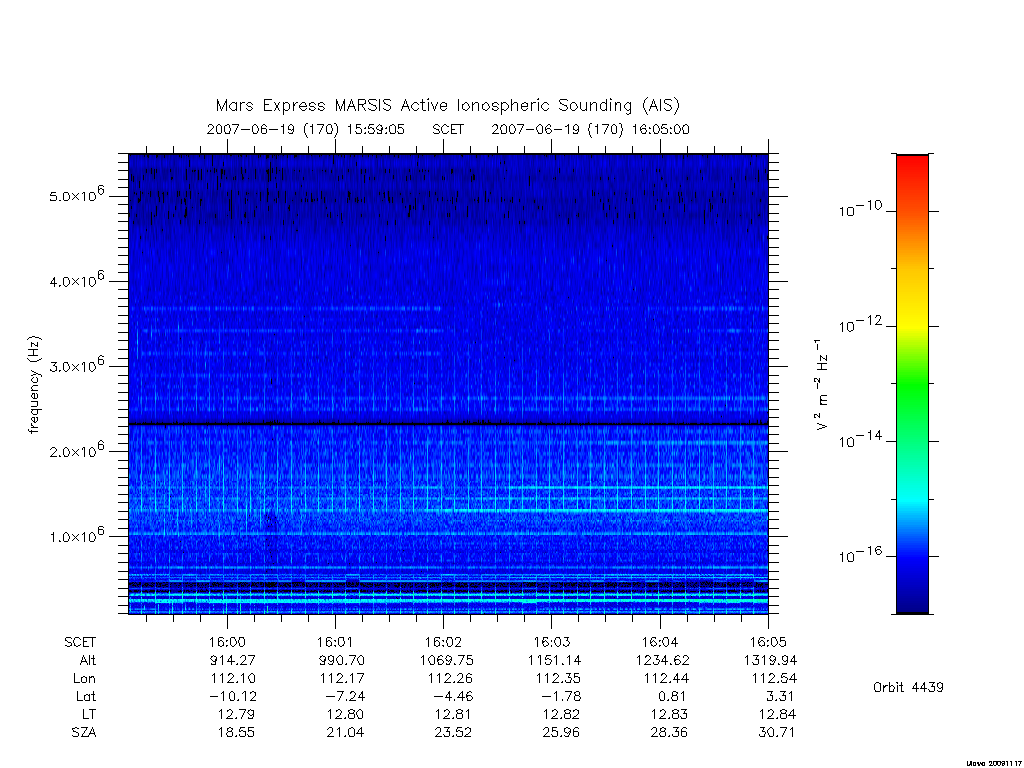Click the 16:03 SCET time tick label
1024x768 pixels.
[x=551, y=643]
